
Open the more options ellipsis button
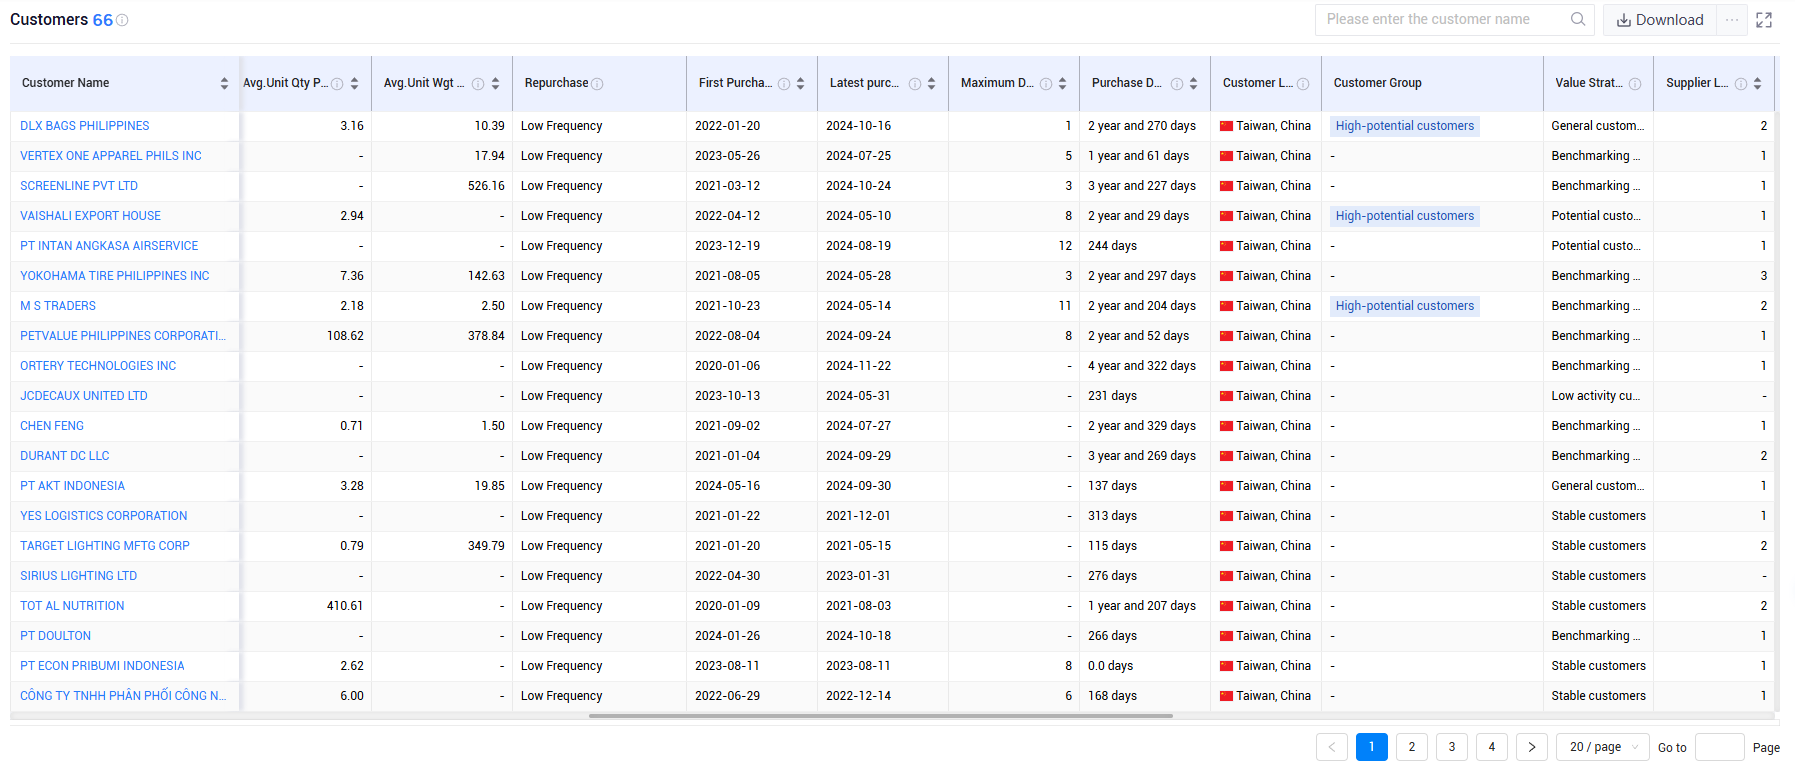(x=1732, y=20)
